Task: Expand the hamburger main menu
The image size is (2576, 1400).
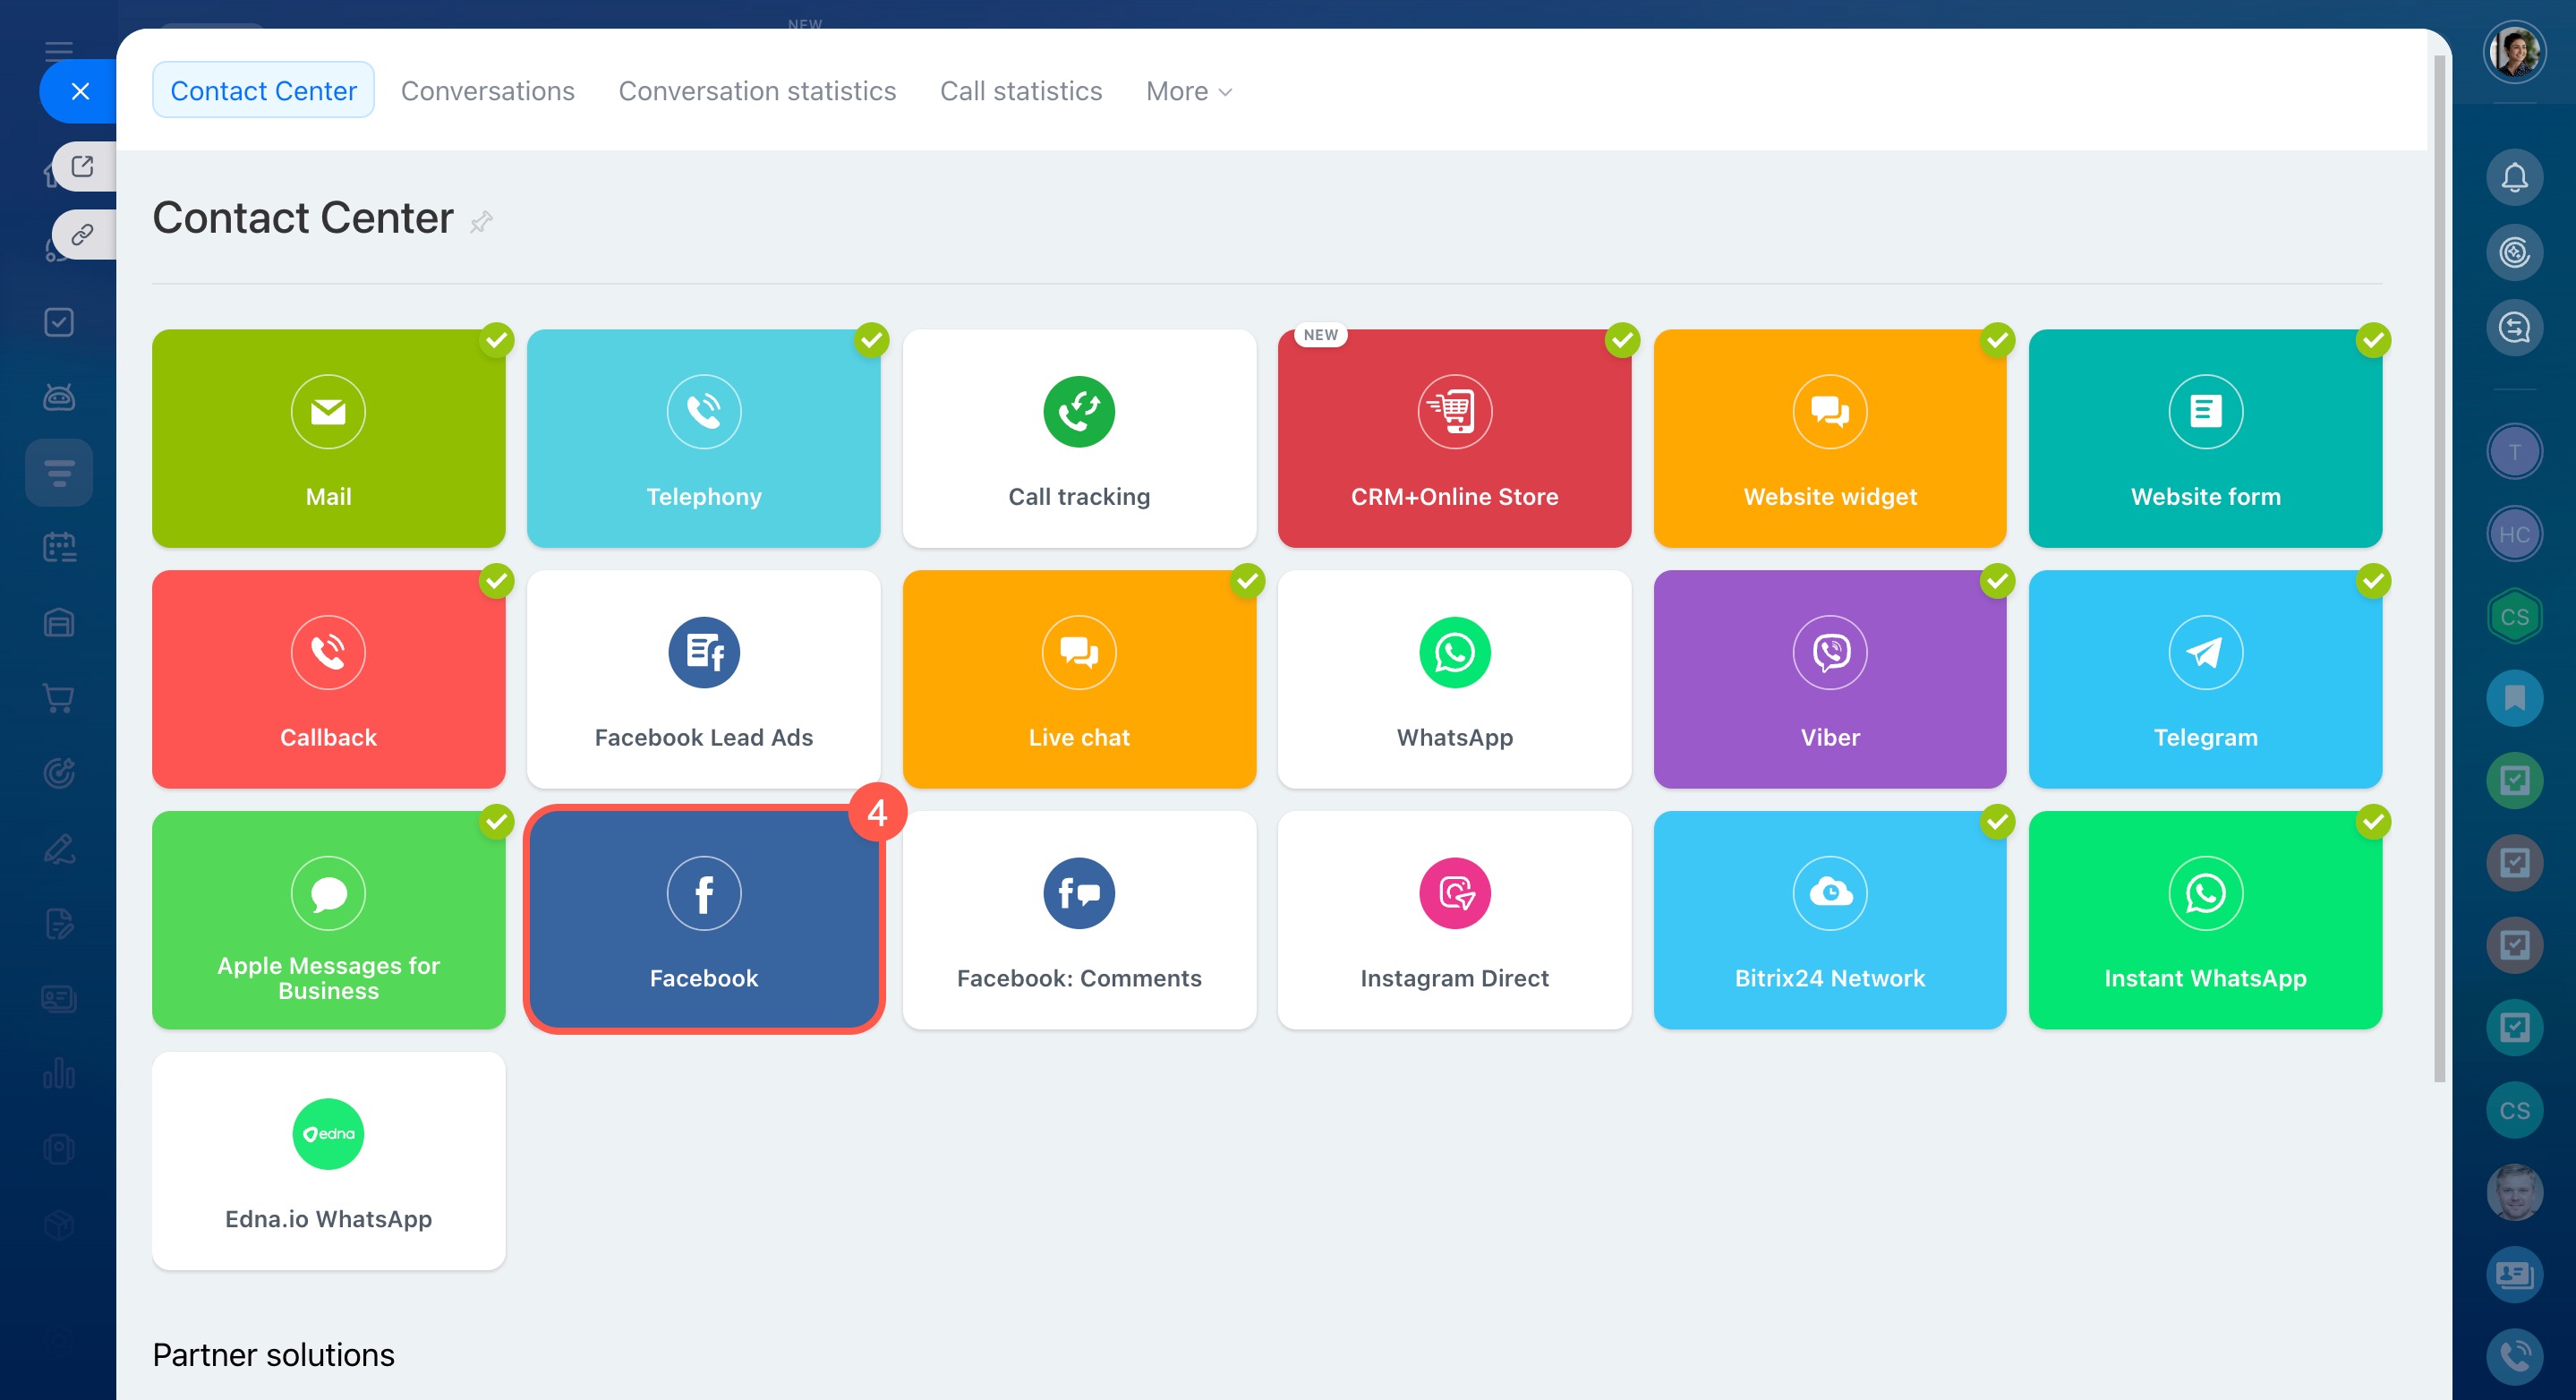Action: (59, 49)
